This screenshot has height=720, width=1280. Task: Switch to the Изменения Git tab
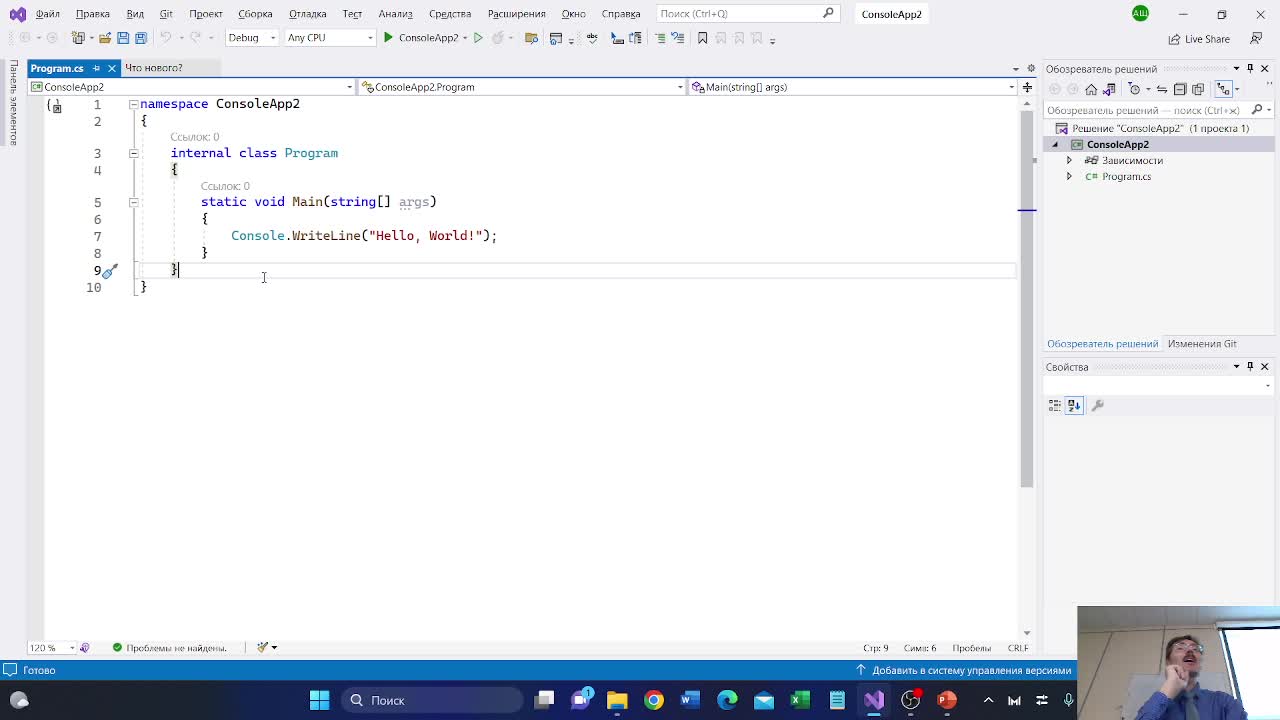(x=1202, y=344)
